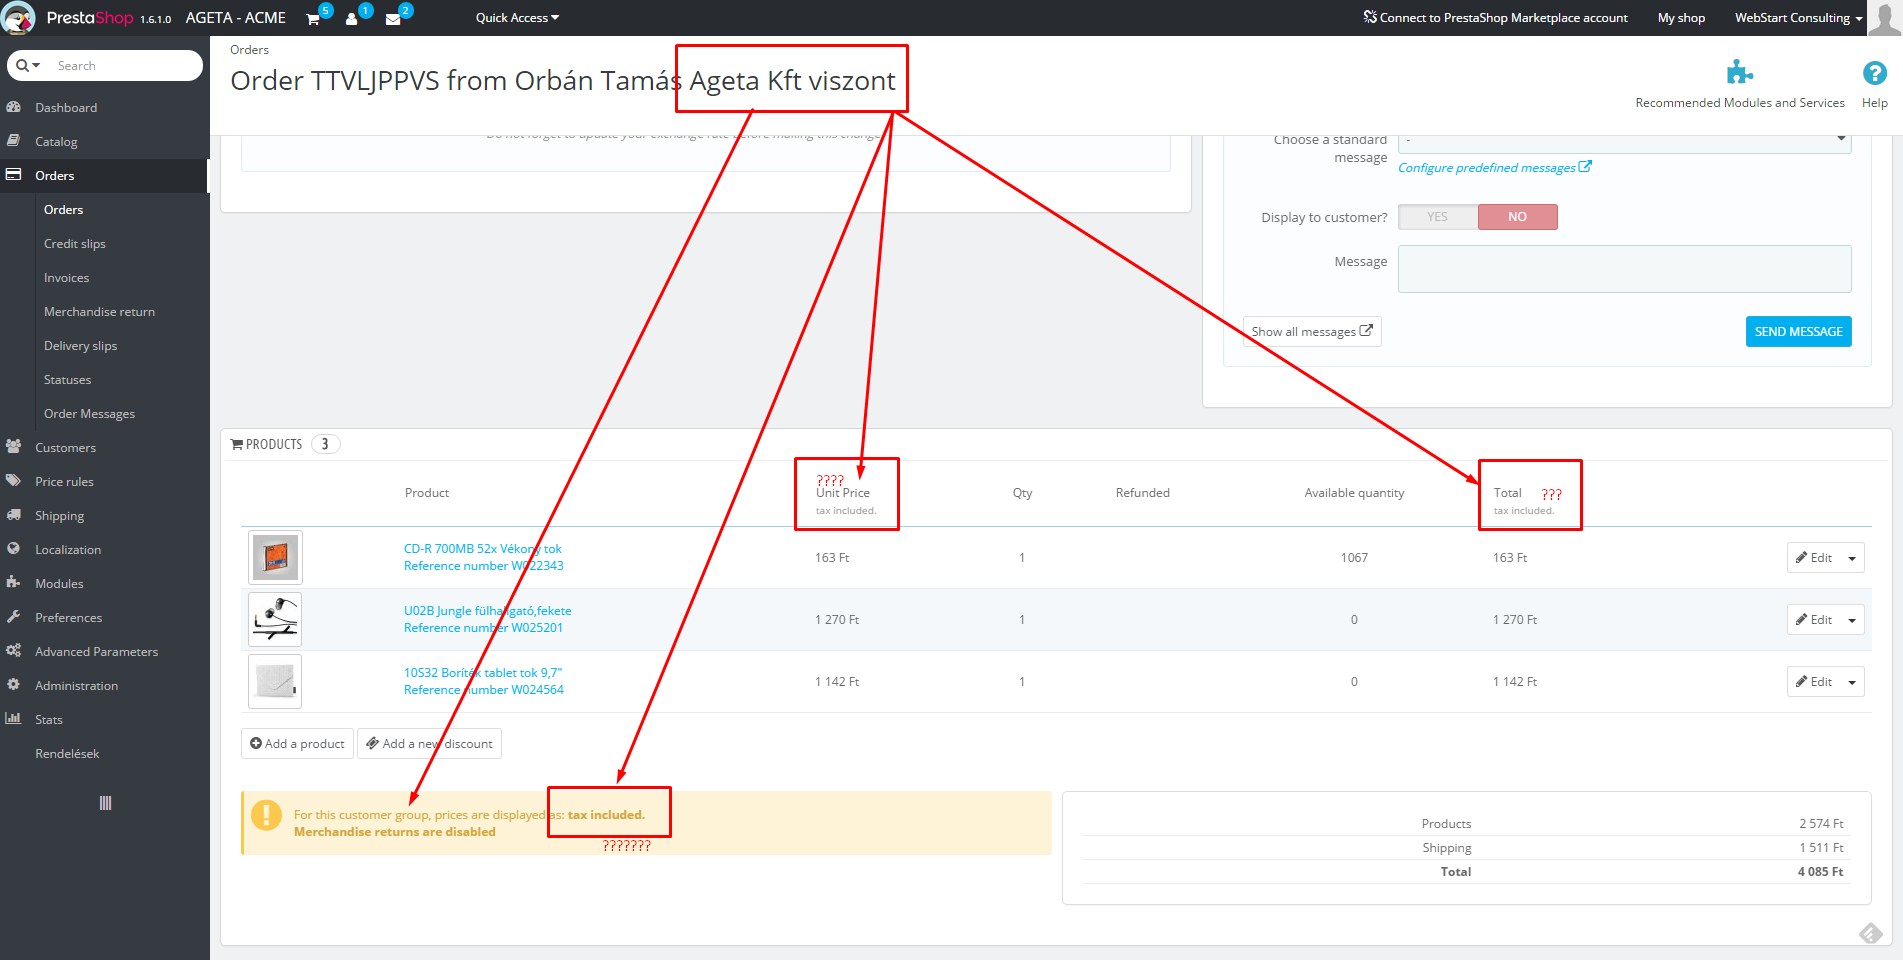
Task: Edit the U02B Jungle fülhallgató row
Action: [1814, 620]
